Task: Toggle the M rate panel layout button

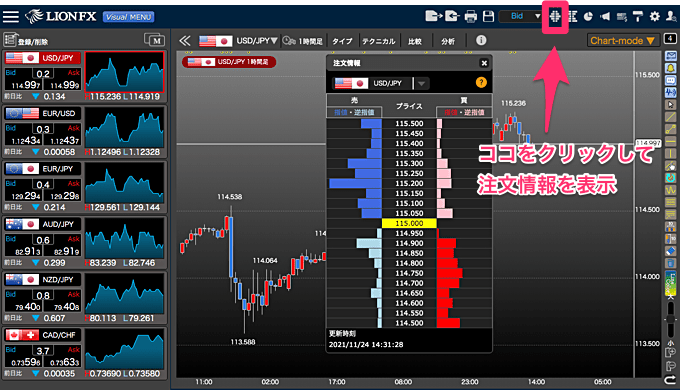Action: [154, 40]
